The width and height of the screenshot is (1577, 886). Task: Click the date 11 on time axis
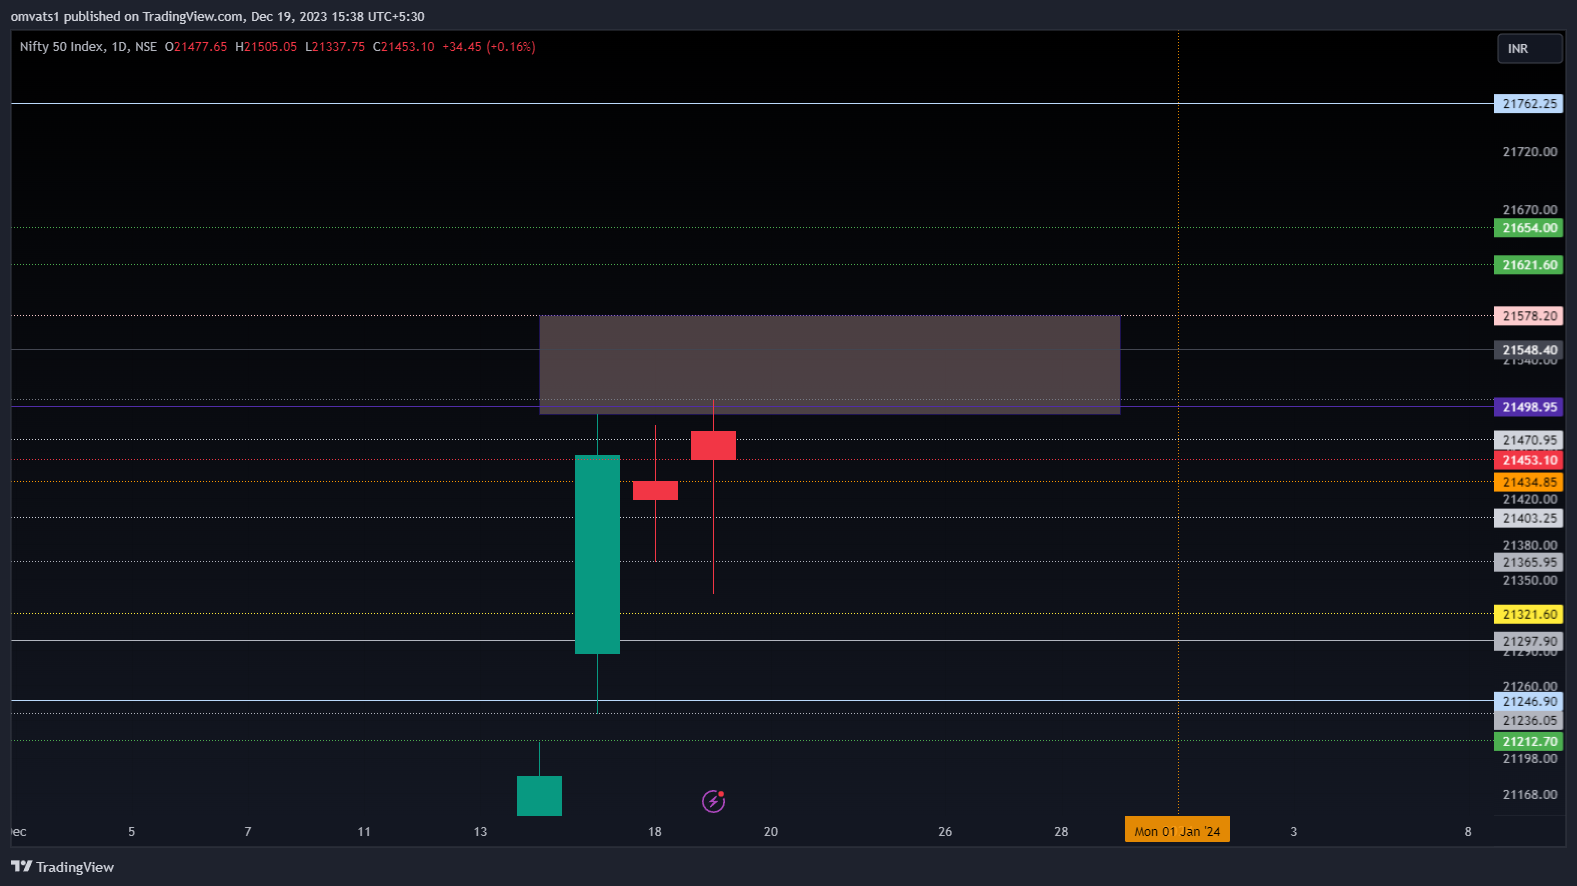[x=364, y=832]
